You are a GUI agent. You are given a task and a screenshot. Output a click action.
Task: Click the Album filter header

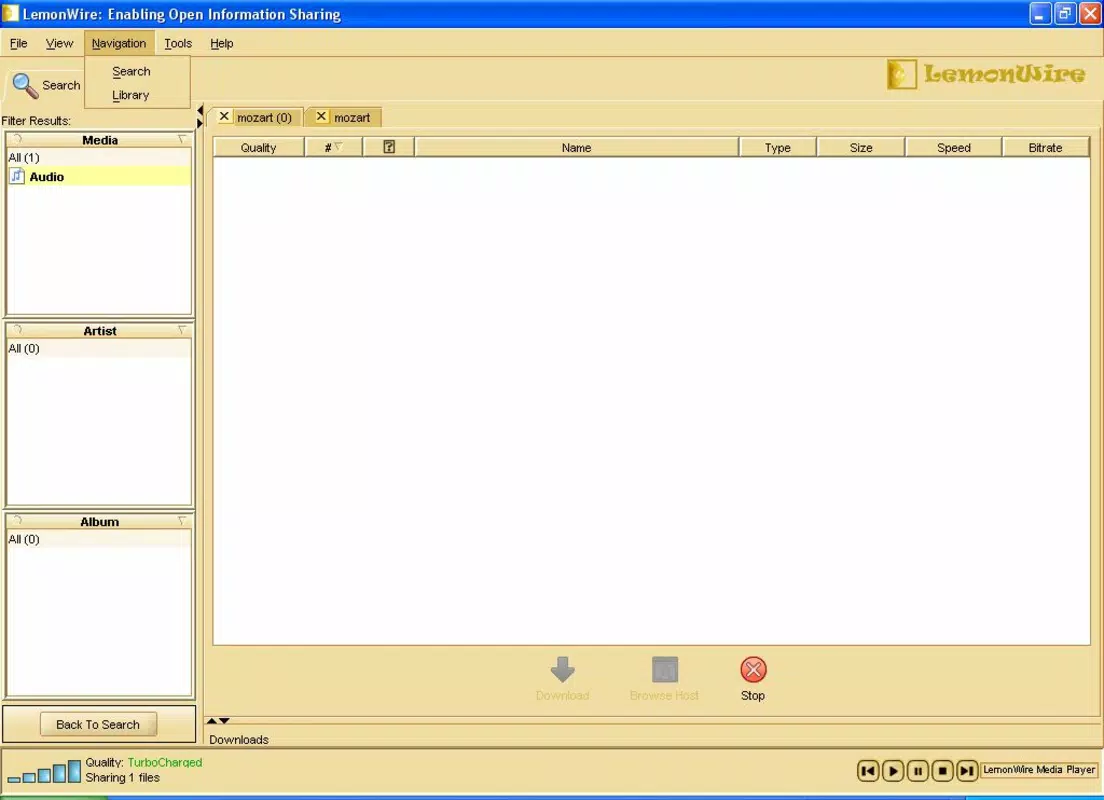point(99,521)
